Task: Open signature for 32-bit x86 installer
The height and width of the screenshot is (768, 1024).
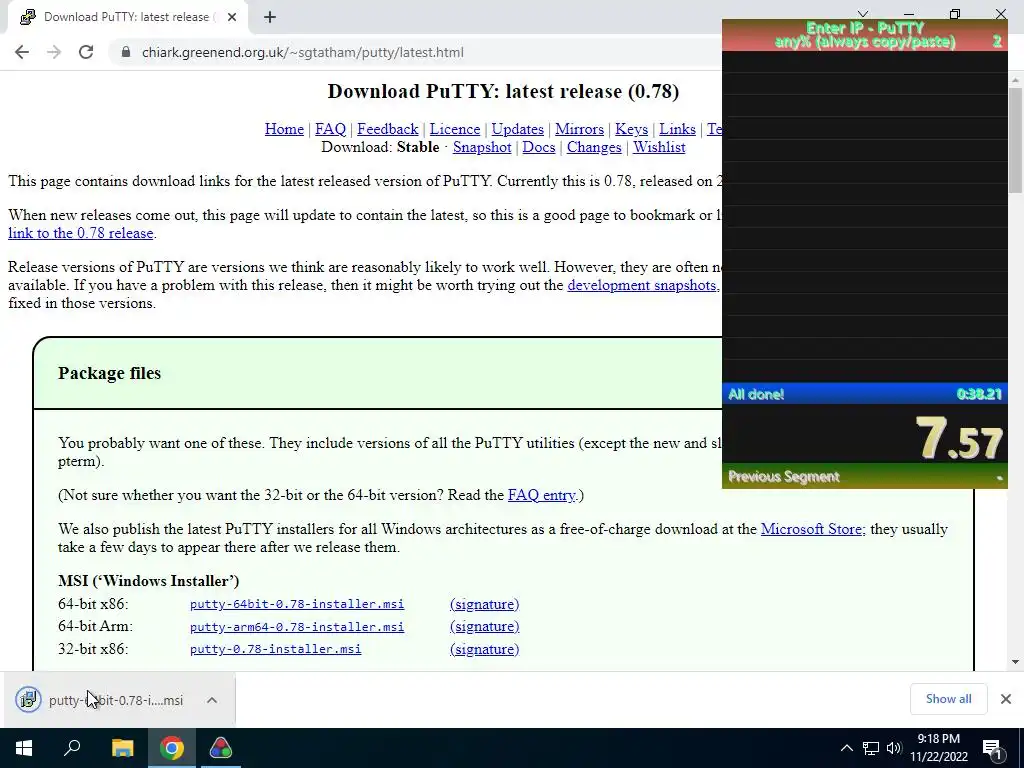Action: 485,649
